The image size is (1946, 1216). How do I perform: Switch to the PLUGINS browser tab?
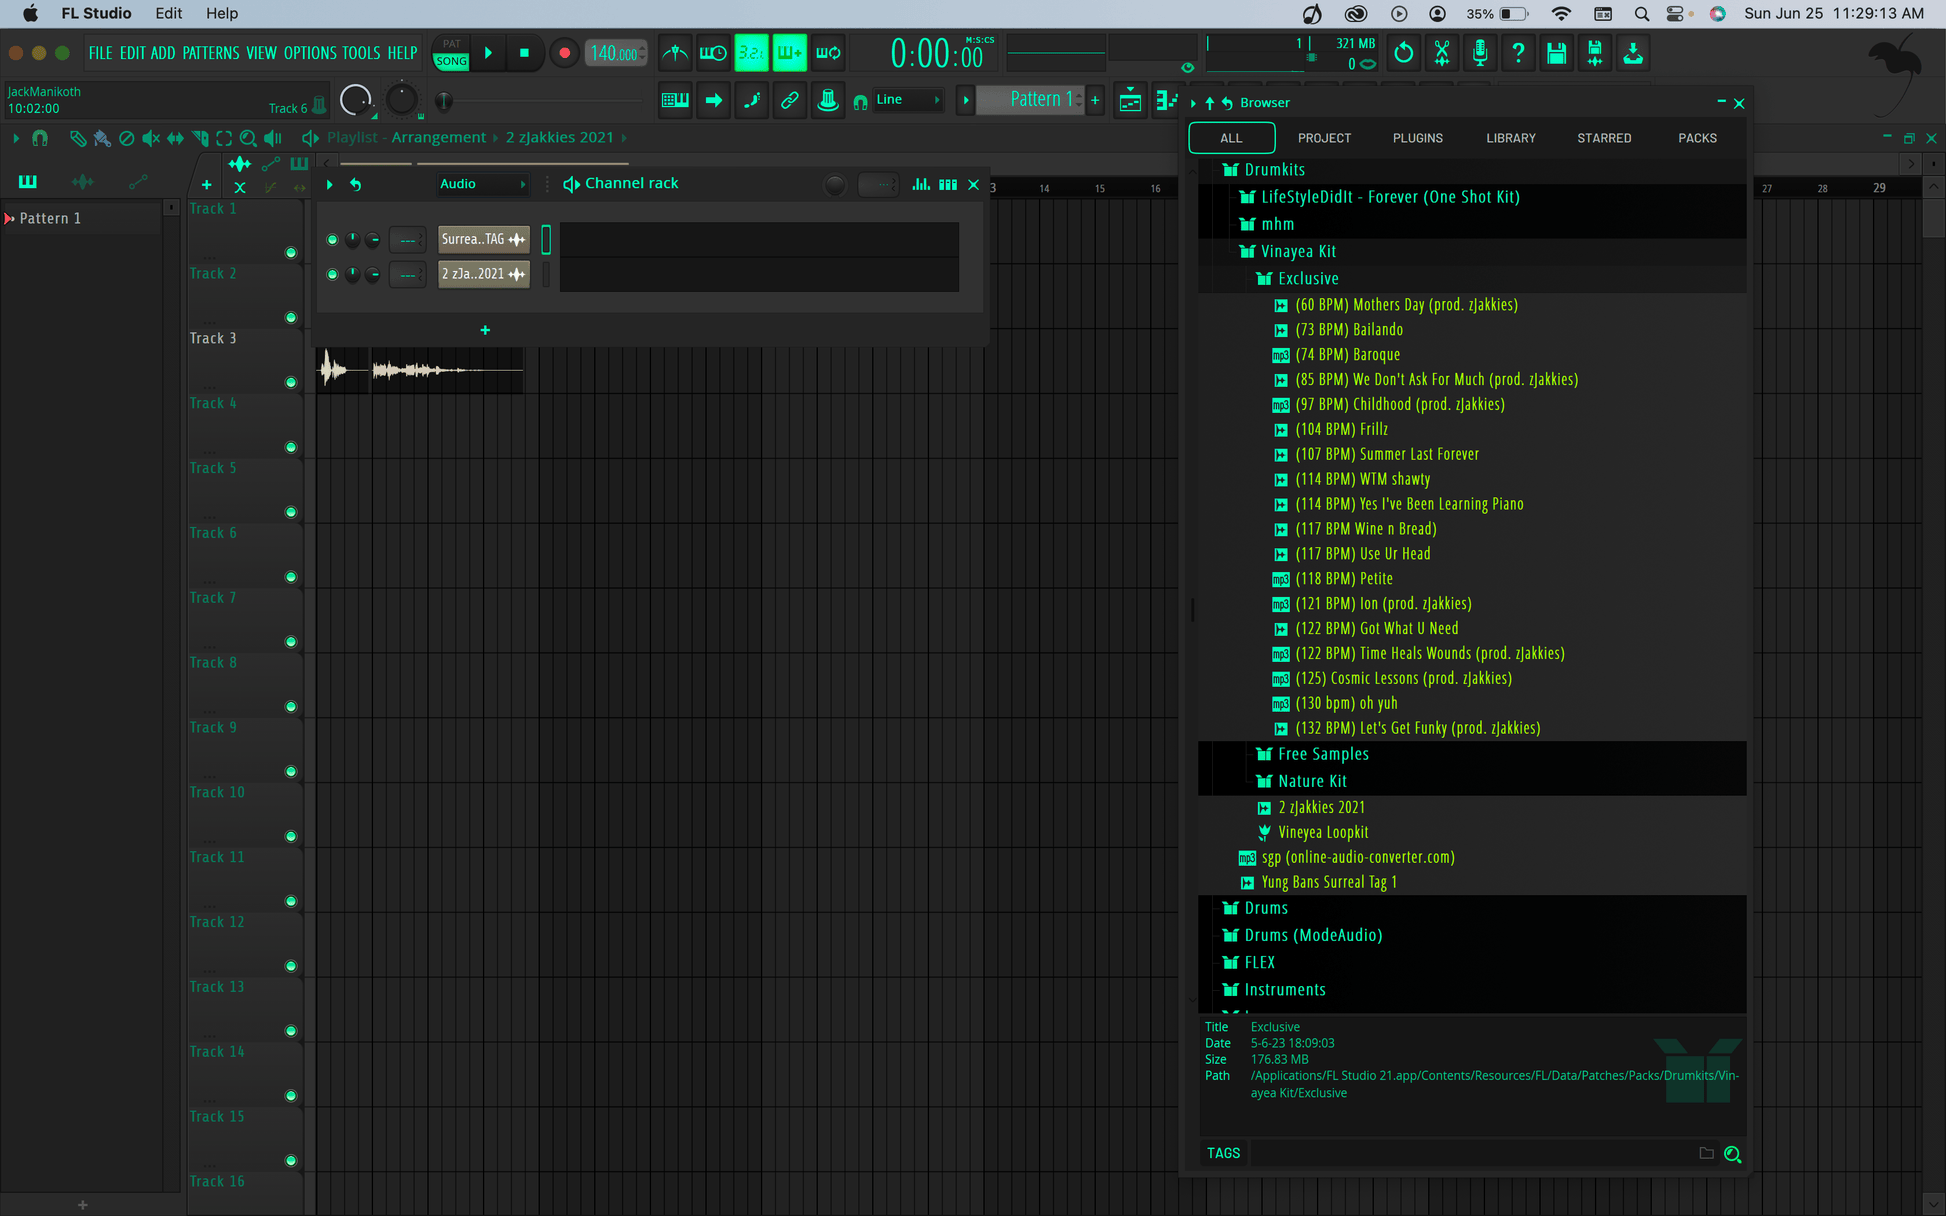click(1417, 138)
